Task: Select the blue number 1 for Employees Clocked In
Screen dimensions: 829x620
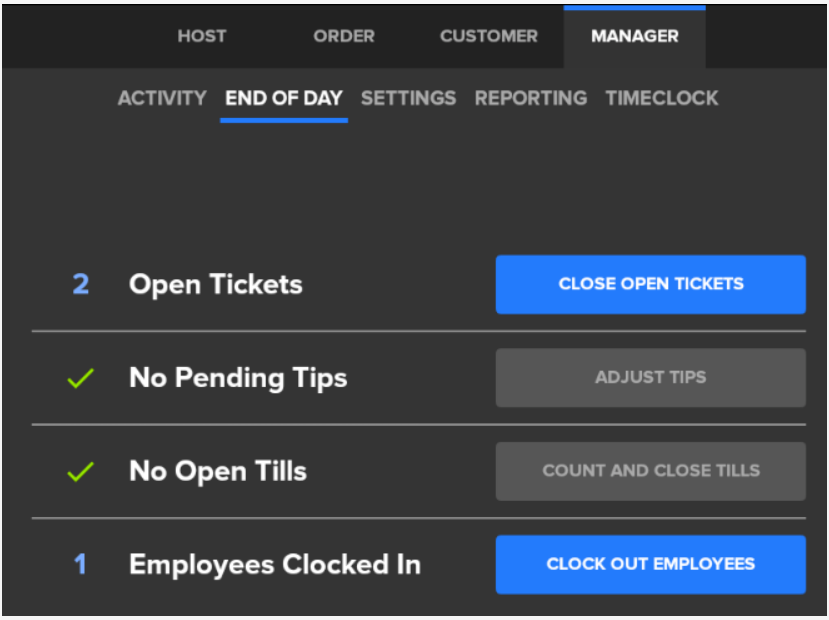Action: pos(80,564)
